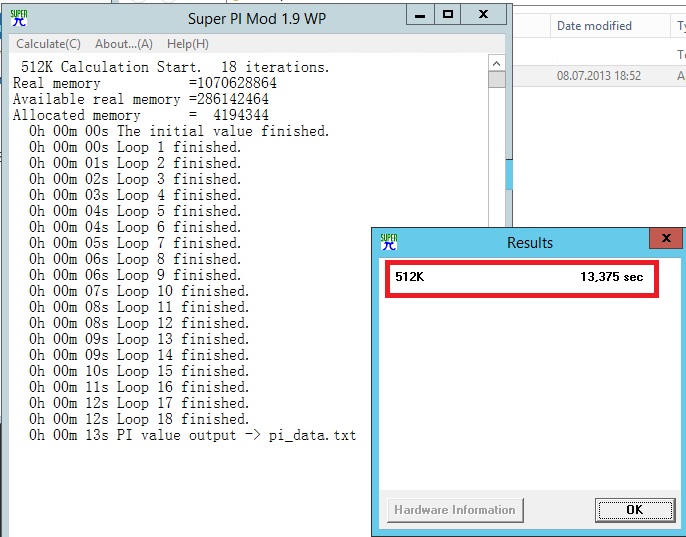
Task: Click OK in the Results dialog
Action: click(634, 510)
